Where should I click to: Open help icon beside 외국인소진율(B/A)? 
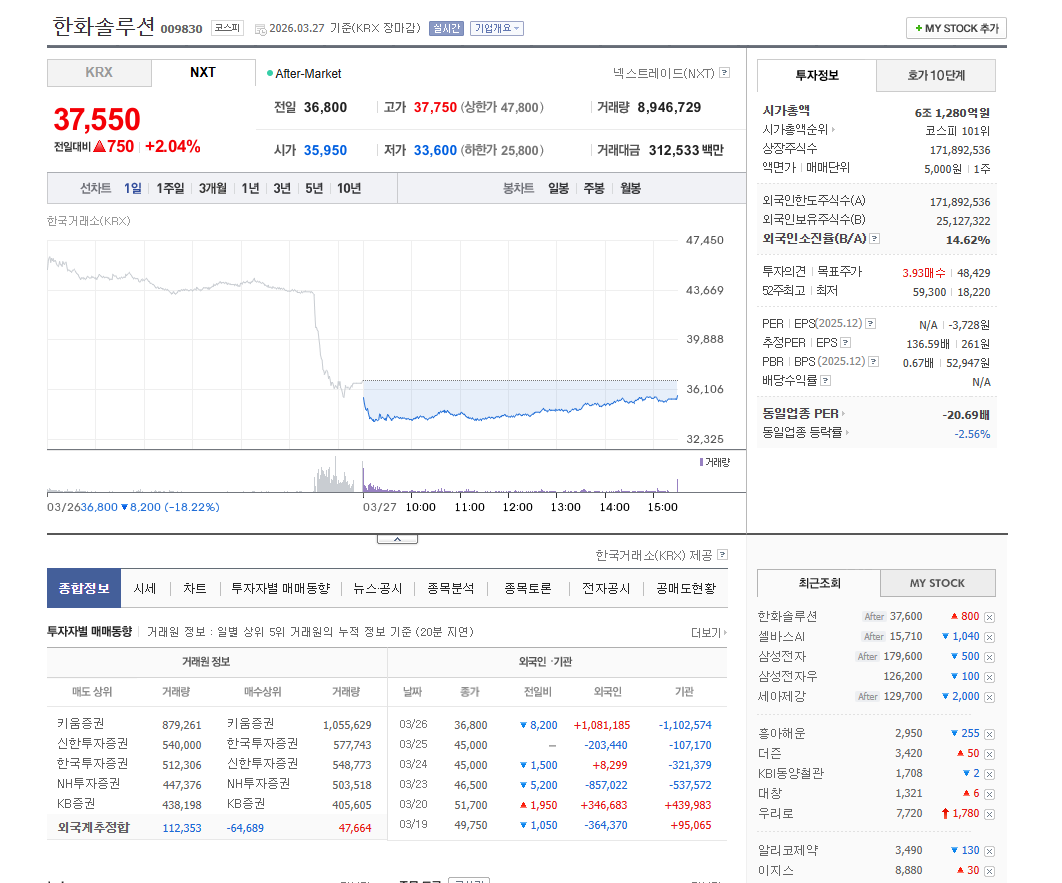(875, 238)
